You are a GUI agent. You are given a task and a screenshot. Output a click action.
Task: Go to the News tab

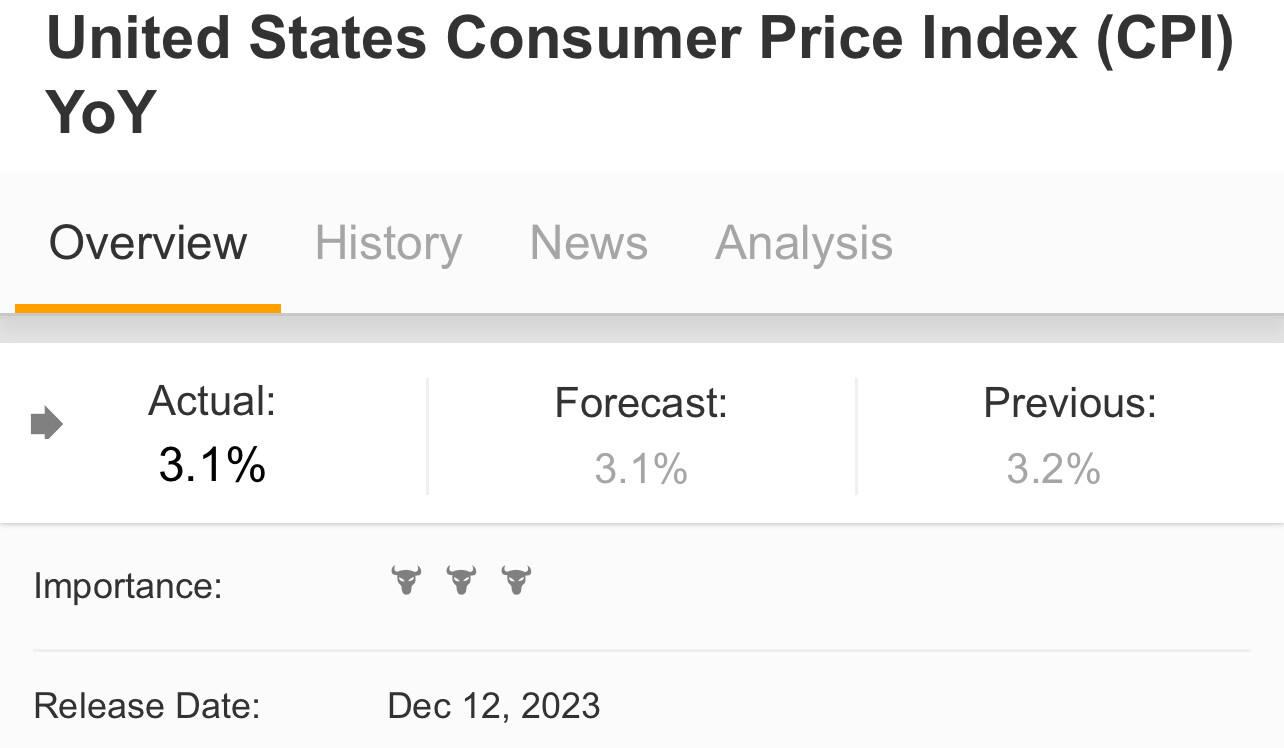pos(588,243)
